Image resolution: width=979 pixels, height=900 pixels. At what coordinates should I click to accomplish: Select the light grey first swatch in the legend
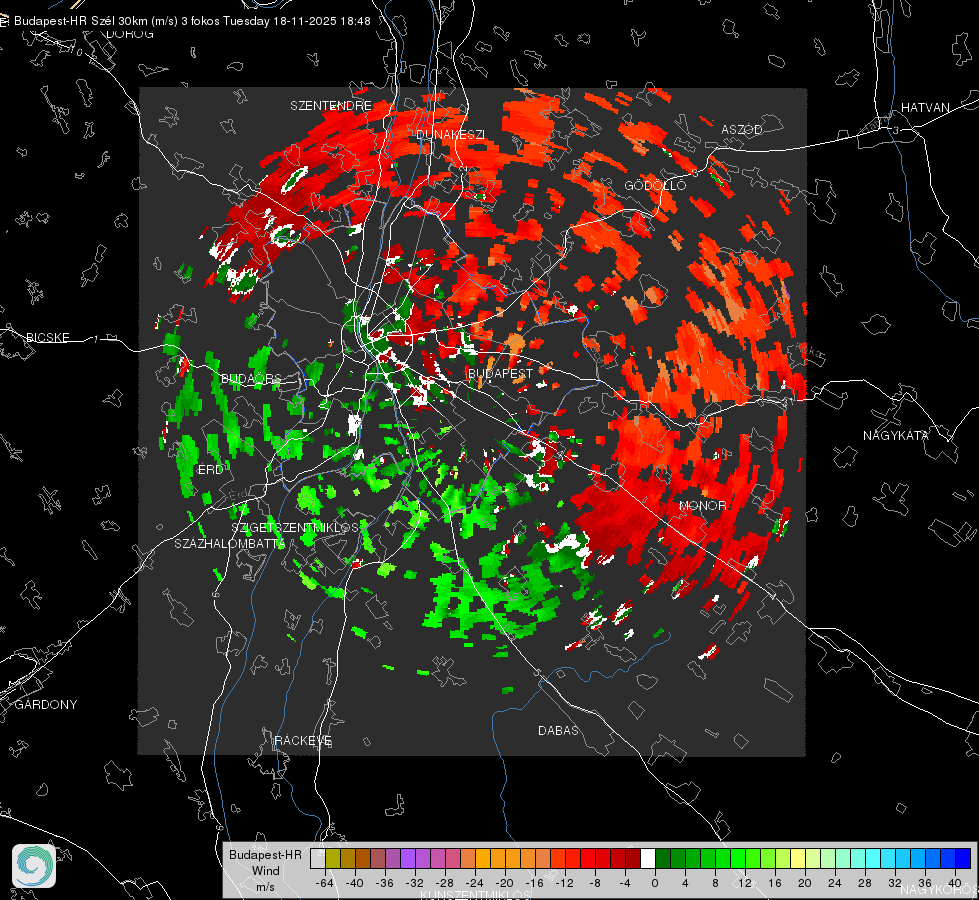(x=318, y=859)
